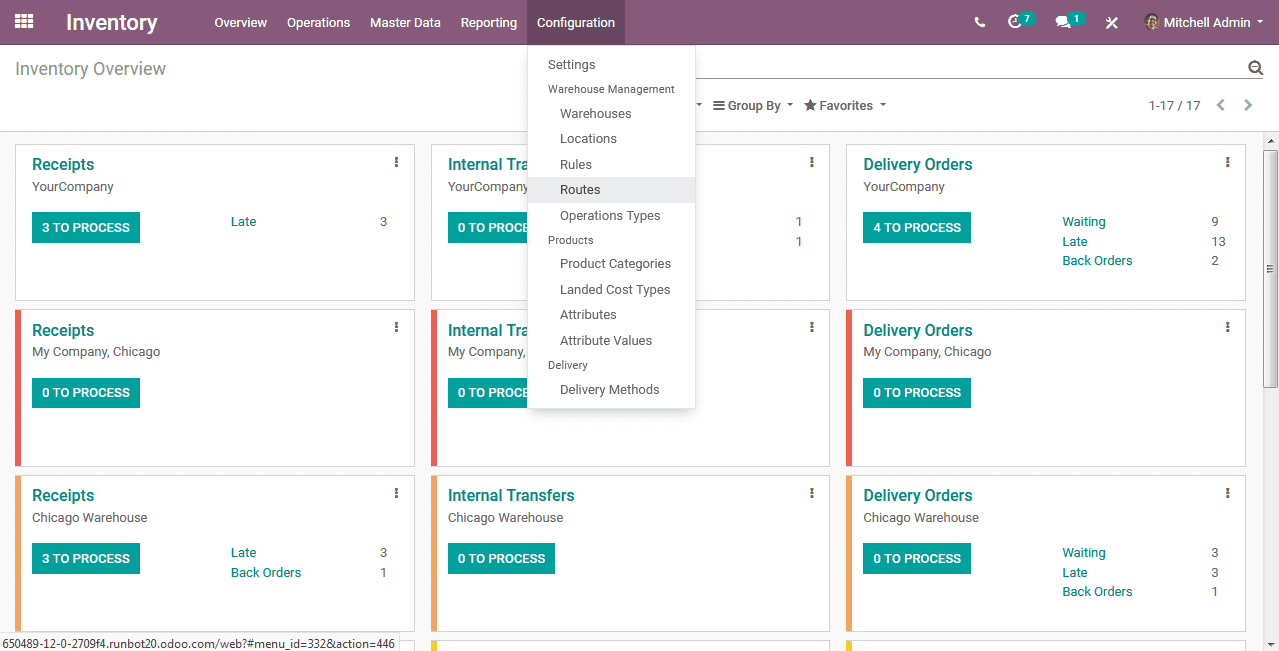This screenshot has height=651, width=1279.
Task: Click 0 TO PROCESS on My Company, Chicago Receipts
Action: (86, 393)
